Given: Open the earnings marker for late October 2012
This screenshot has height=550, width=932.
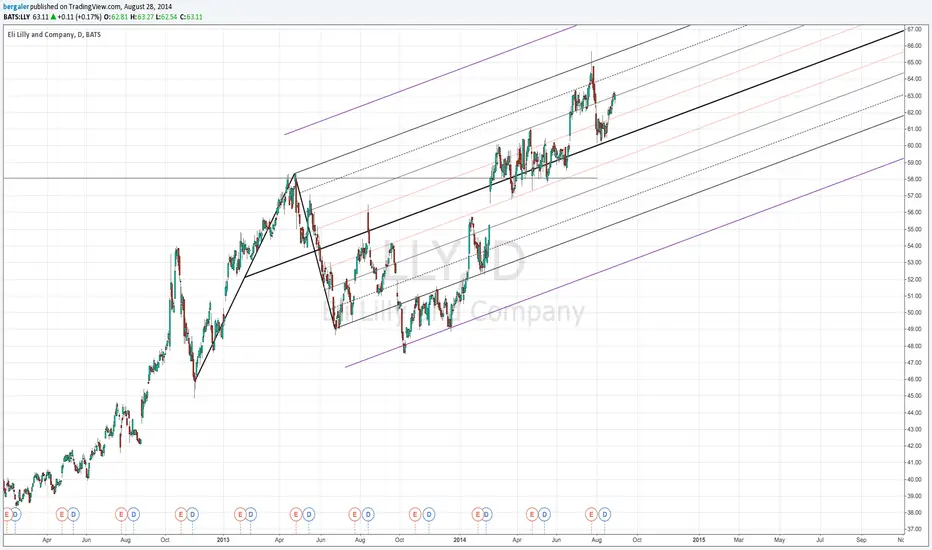Looking at the screenshot, I should [x=181, y=514].
